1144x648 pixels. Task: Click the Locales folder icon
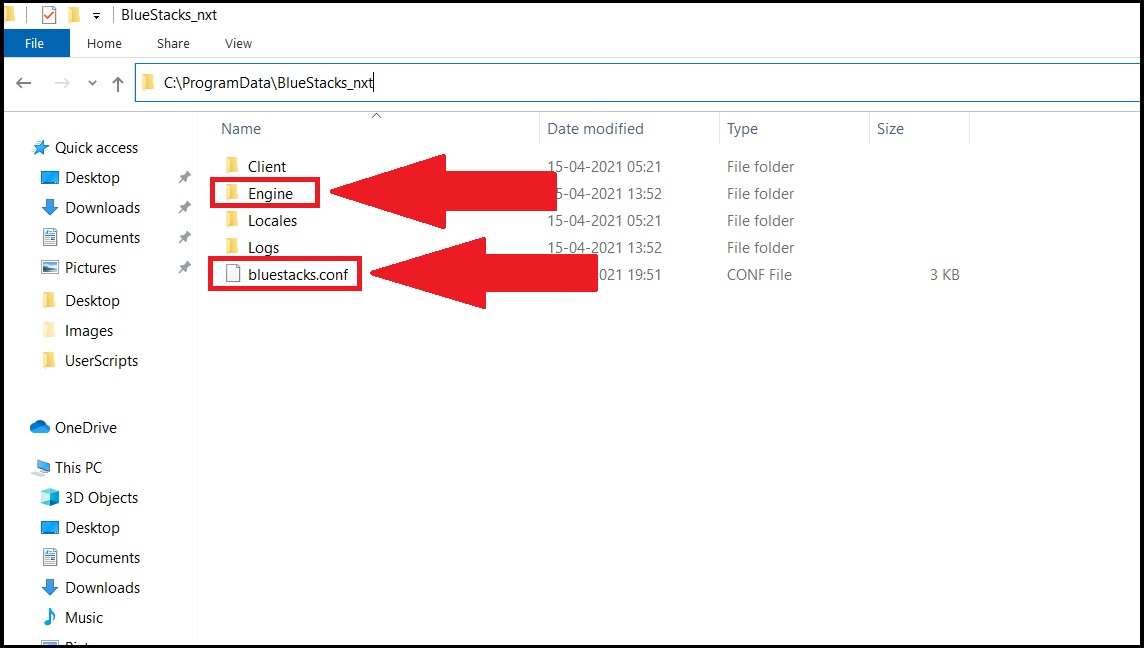(x=232, y=220)
